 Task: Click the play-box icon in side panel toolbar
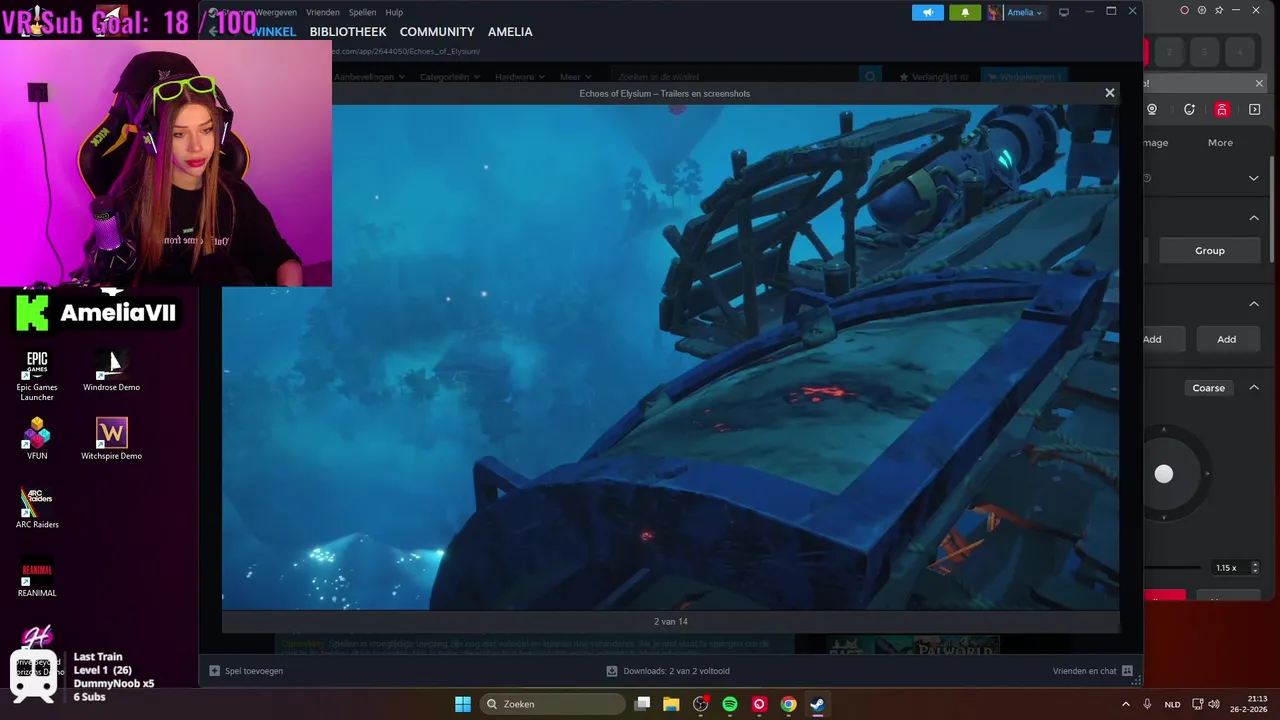click(x=1255, y=110)
